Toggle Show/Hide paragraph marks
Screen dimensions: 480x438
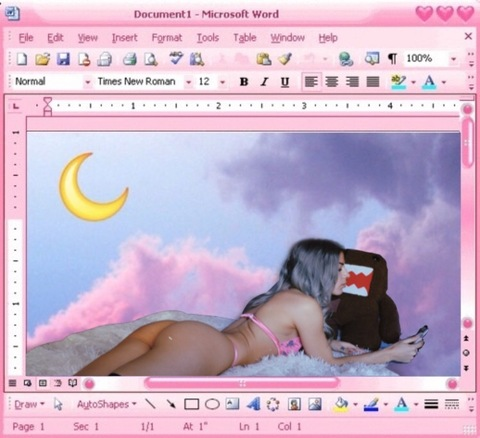[x=393, y=59]
